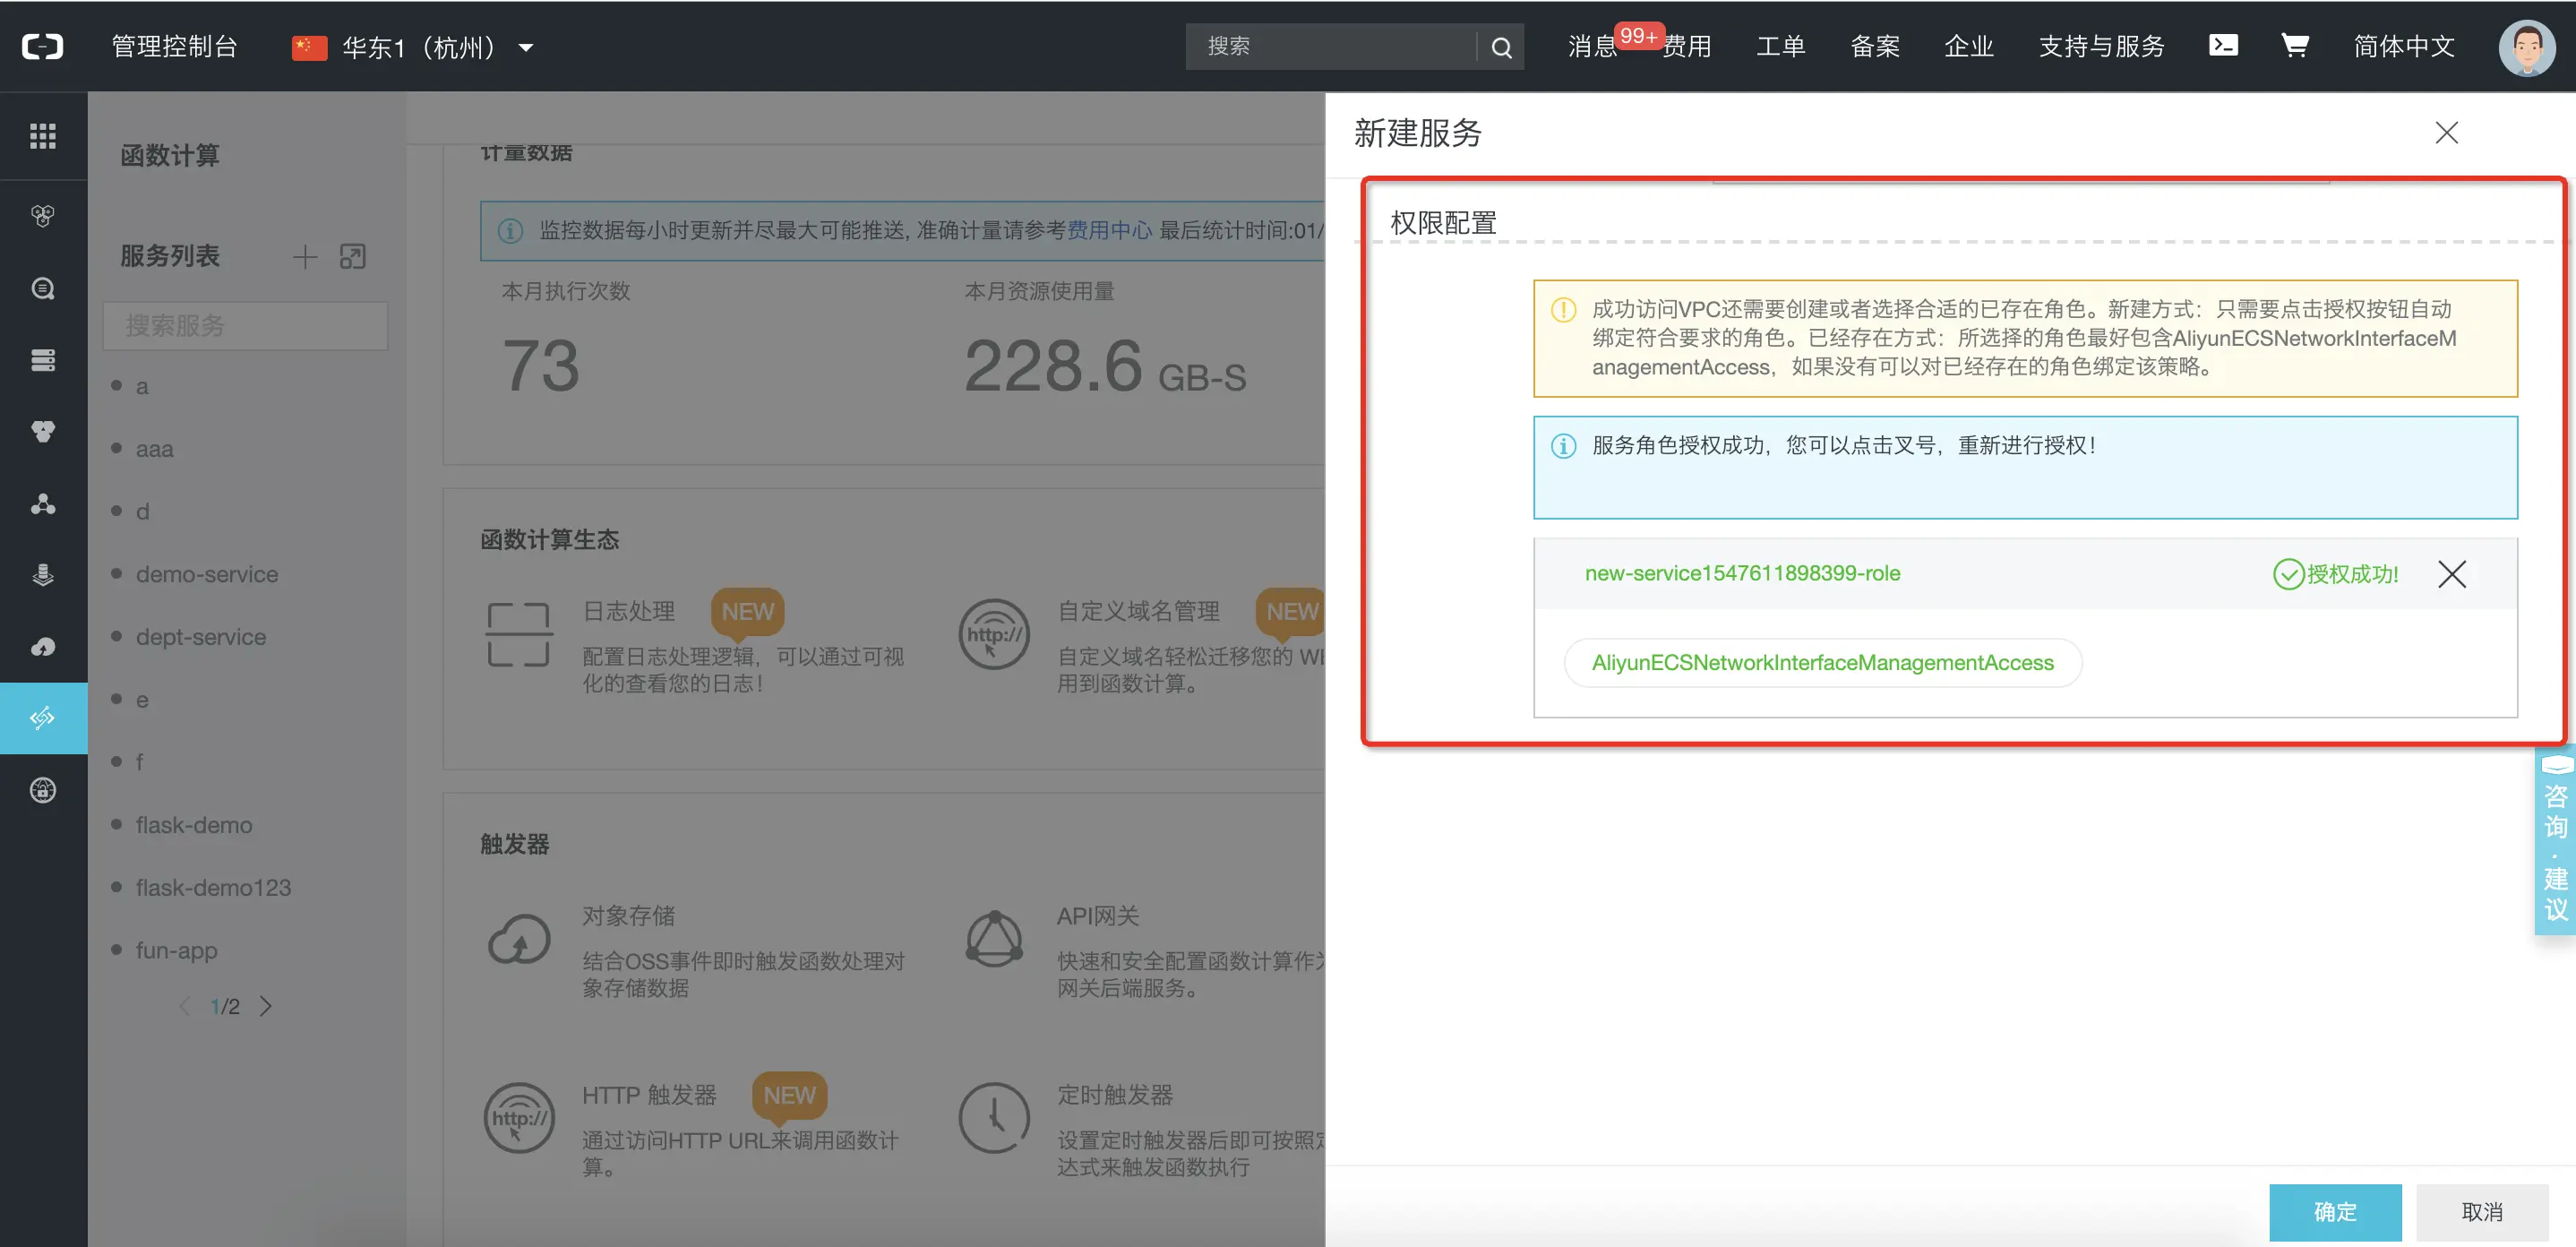This screenshot has width=2576, height=1247.
Task: Click the search magnifier button
Action: click(1500, 47)
